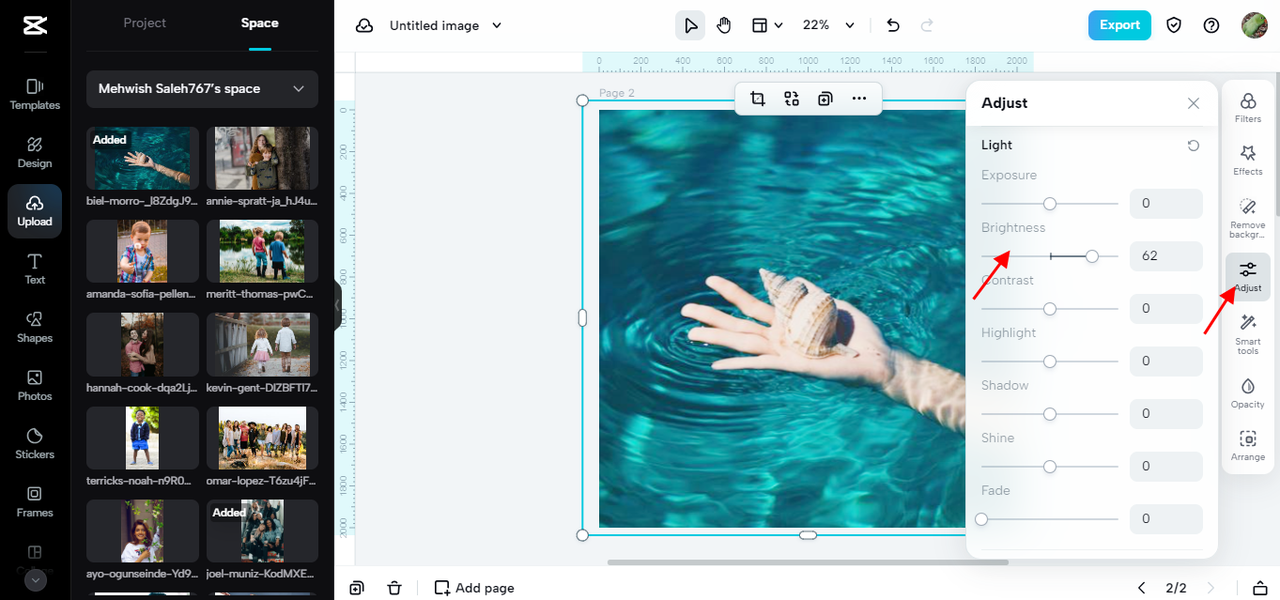Image resolution: width=1280 pixels, height=600 pixels.
Task: Select the kevin-gent image thumbnail
Action: click(263, 345)
